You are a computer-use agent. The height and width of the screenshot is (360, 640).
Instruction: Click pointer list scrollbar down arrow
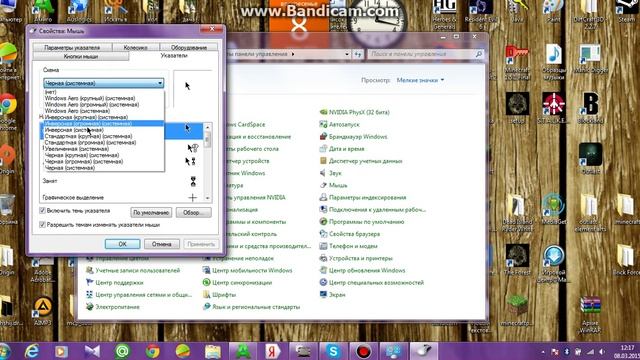[207, 198]
